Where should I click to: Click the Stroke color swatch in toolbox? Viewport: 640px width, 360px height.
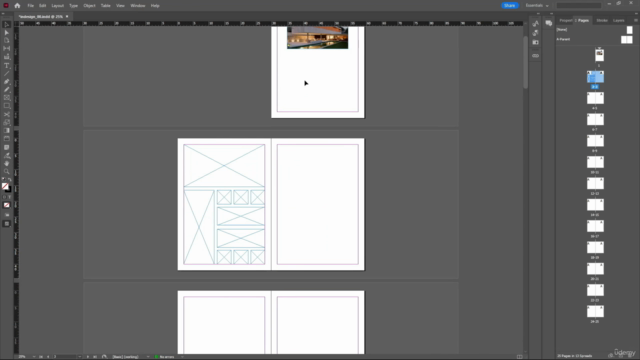(9, 189)
